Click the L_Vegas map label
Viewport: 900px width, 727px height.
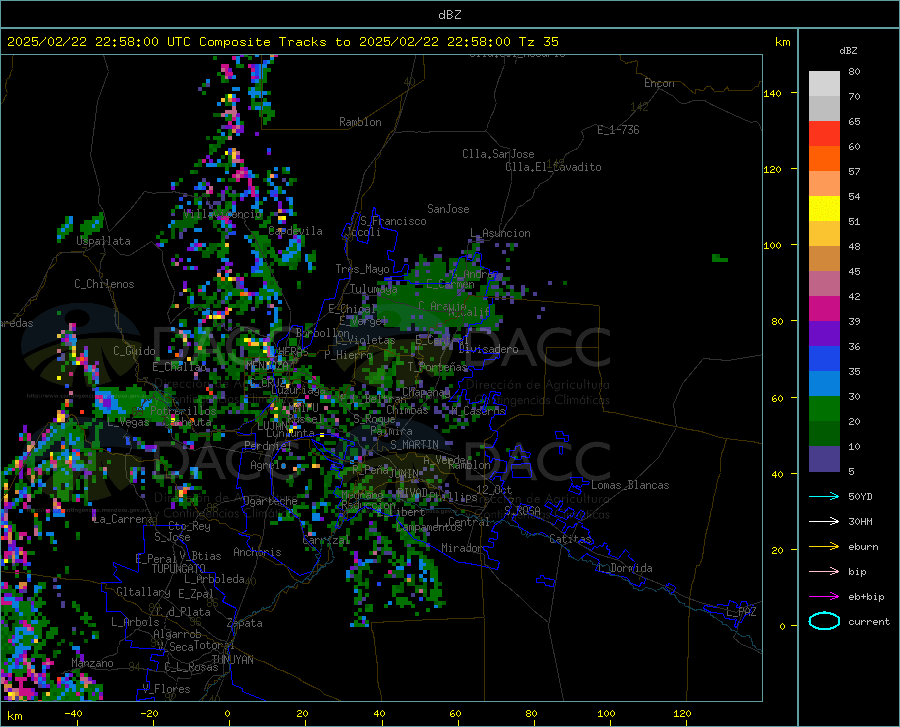click(x=128, y=422)
